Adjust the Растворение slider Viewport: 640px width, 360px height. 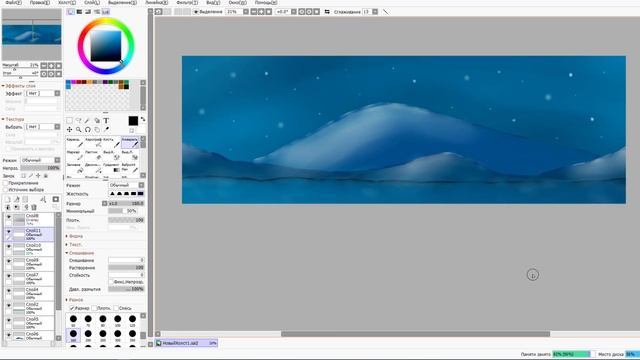click(126, 268)
